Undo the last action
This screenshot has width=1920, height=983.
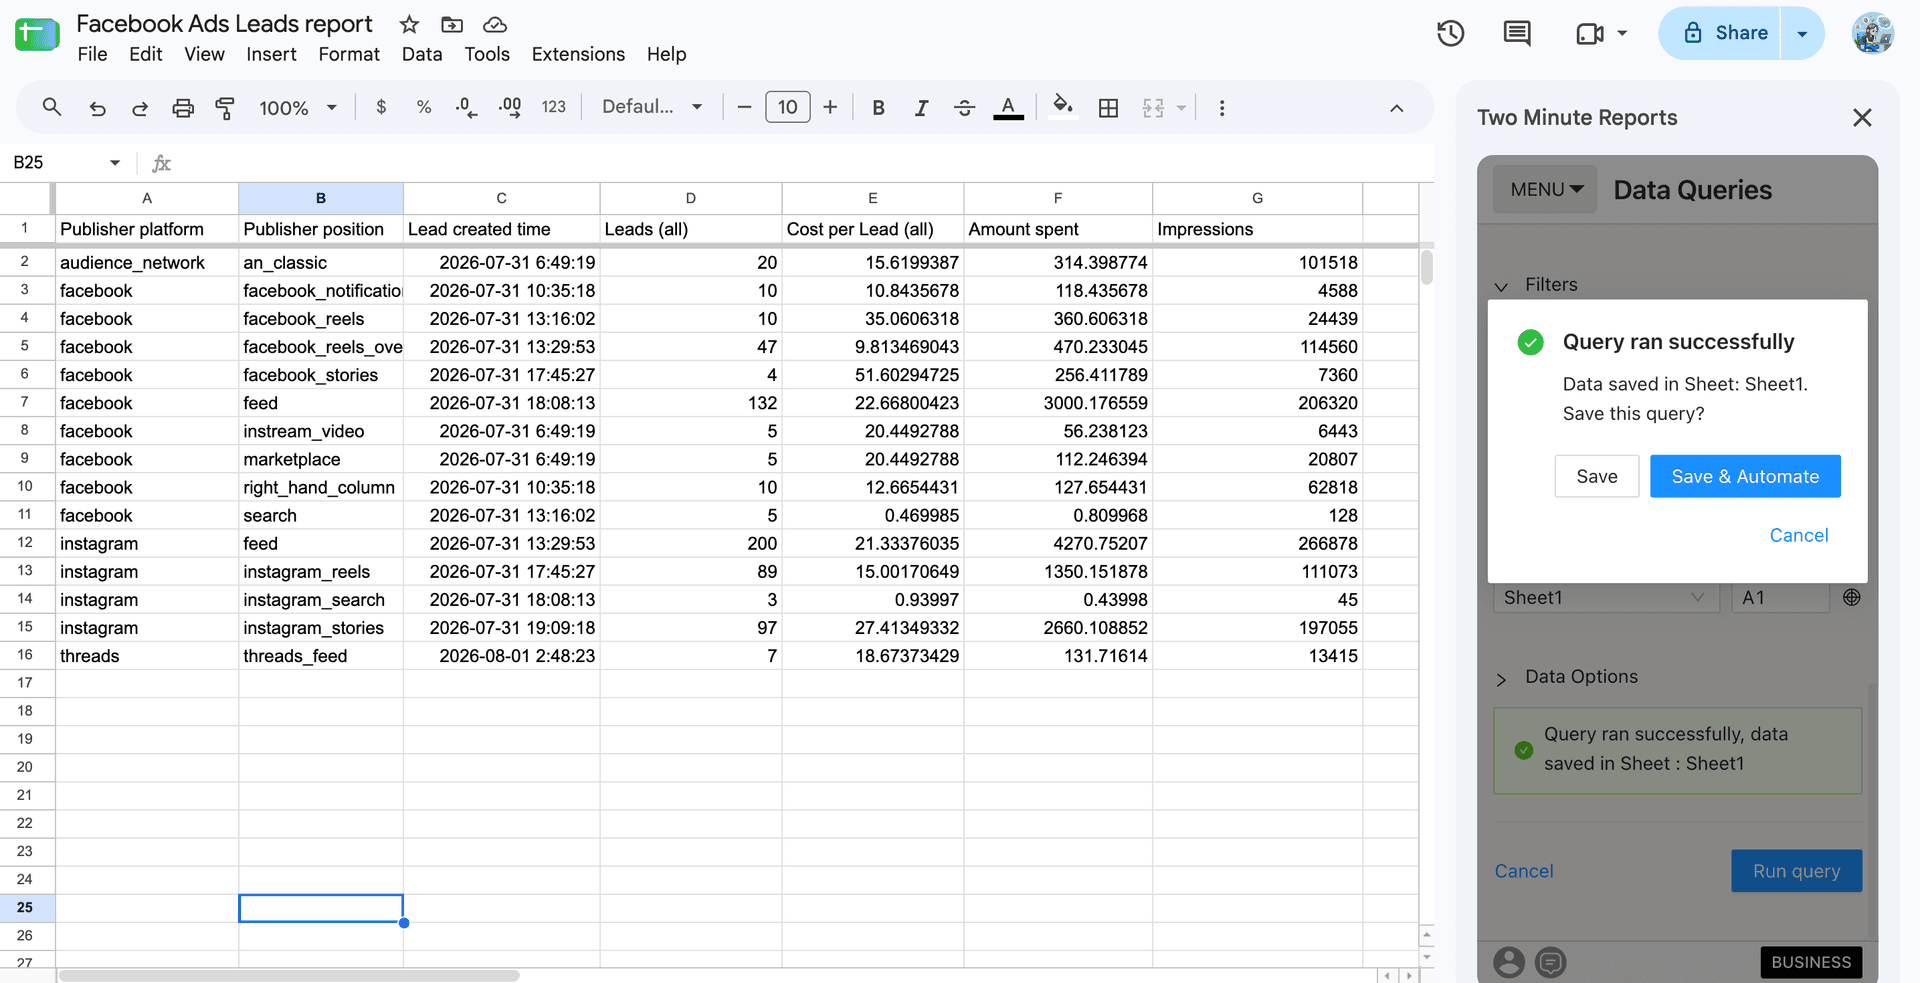[x=97, y=108]
